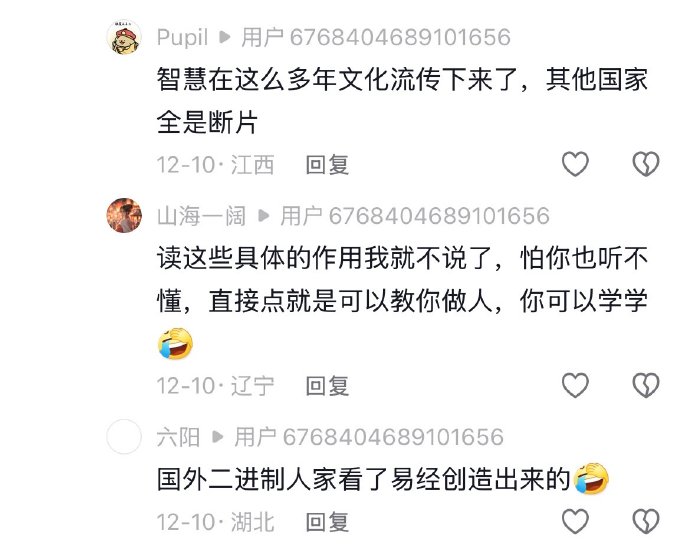Viewport: 690px width, 549px height.
Task: Reply to Pupil's comment from 江西
Action: [327, 165]
